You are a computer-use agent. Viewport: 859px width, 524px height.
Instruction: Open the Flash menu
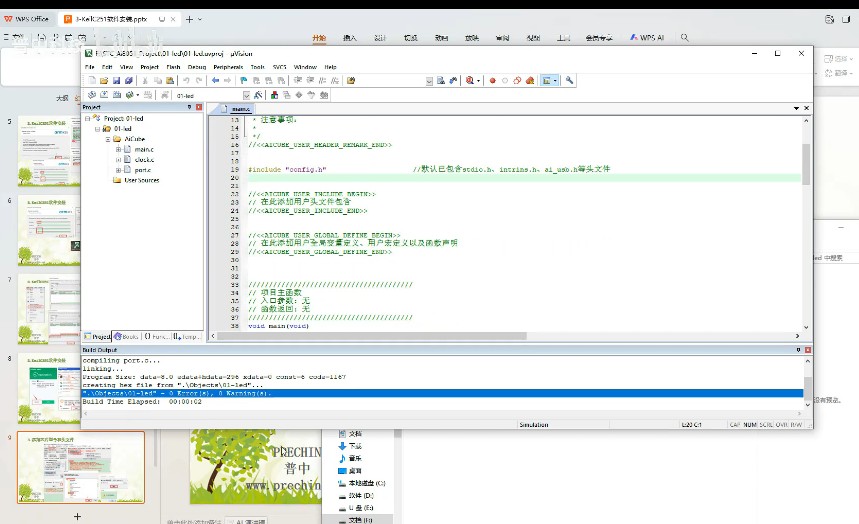173,66
